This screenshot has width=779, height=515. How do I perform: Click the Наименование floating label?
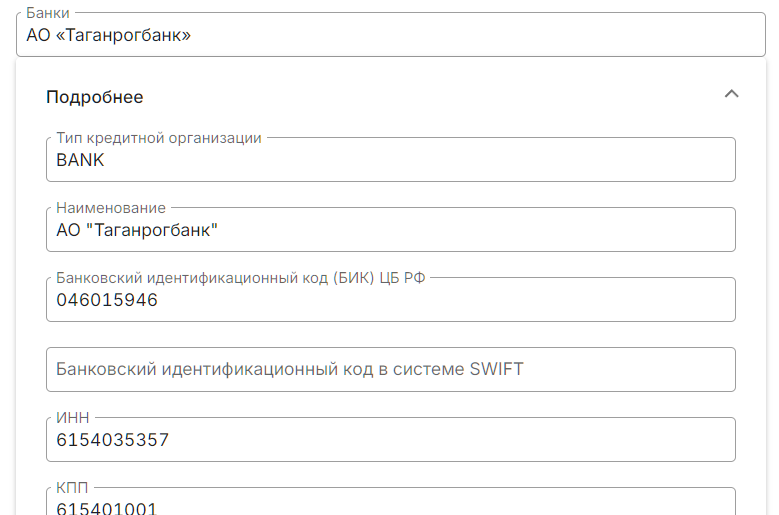(x=111, y=208)
